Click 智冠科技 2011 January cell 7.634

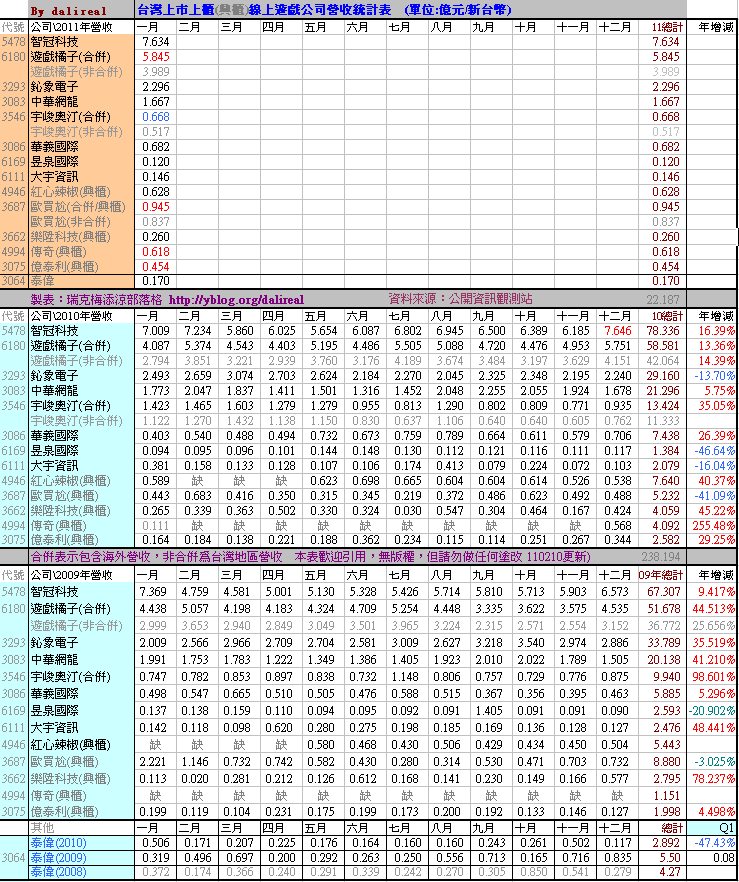pyautogui.click(x=156, y=42)
